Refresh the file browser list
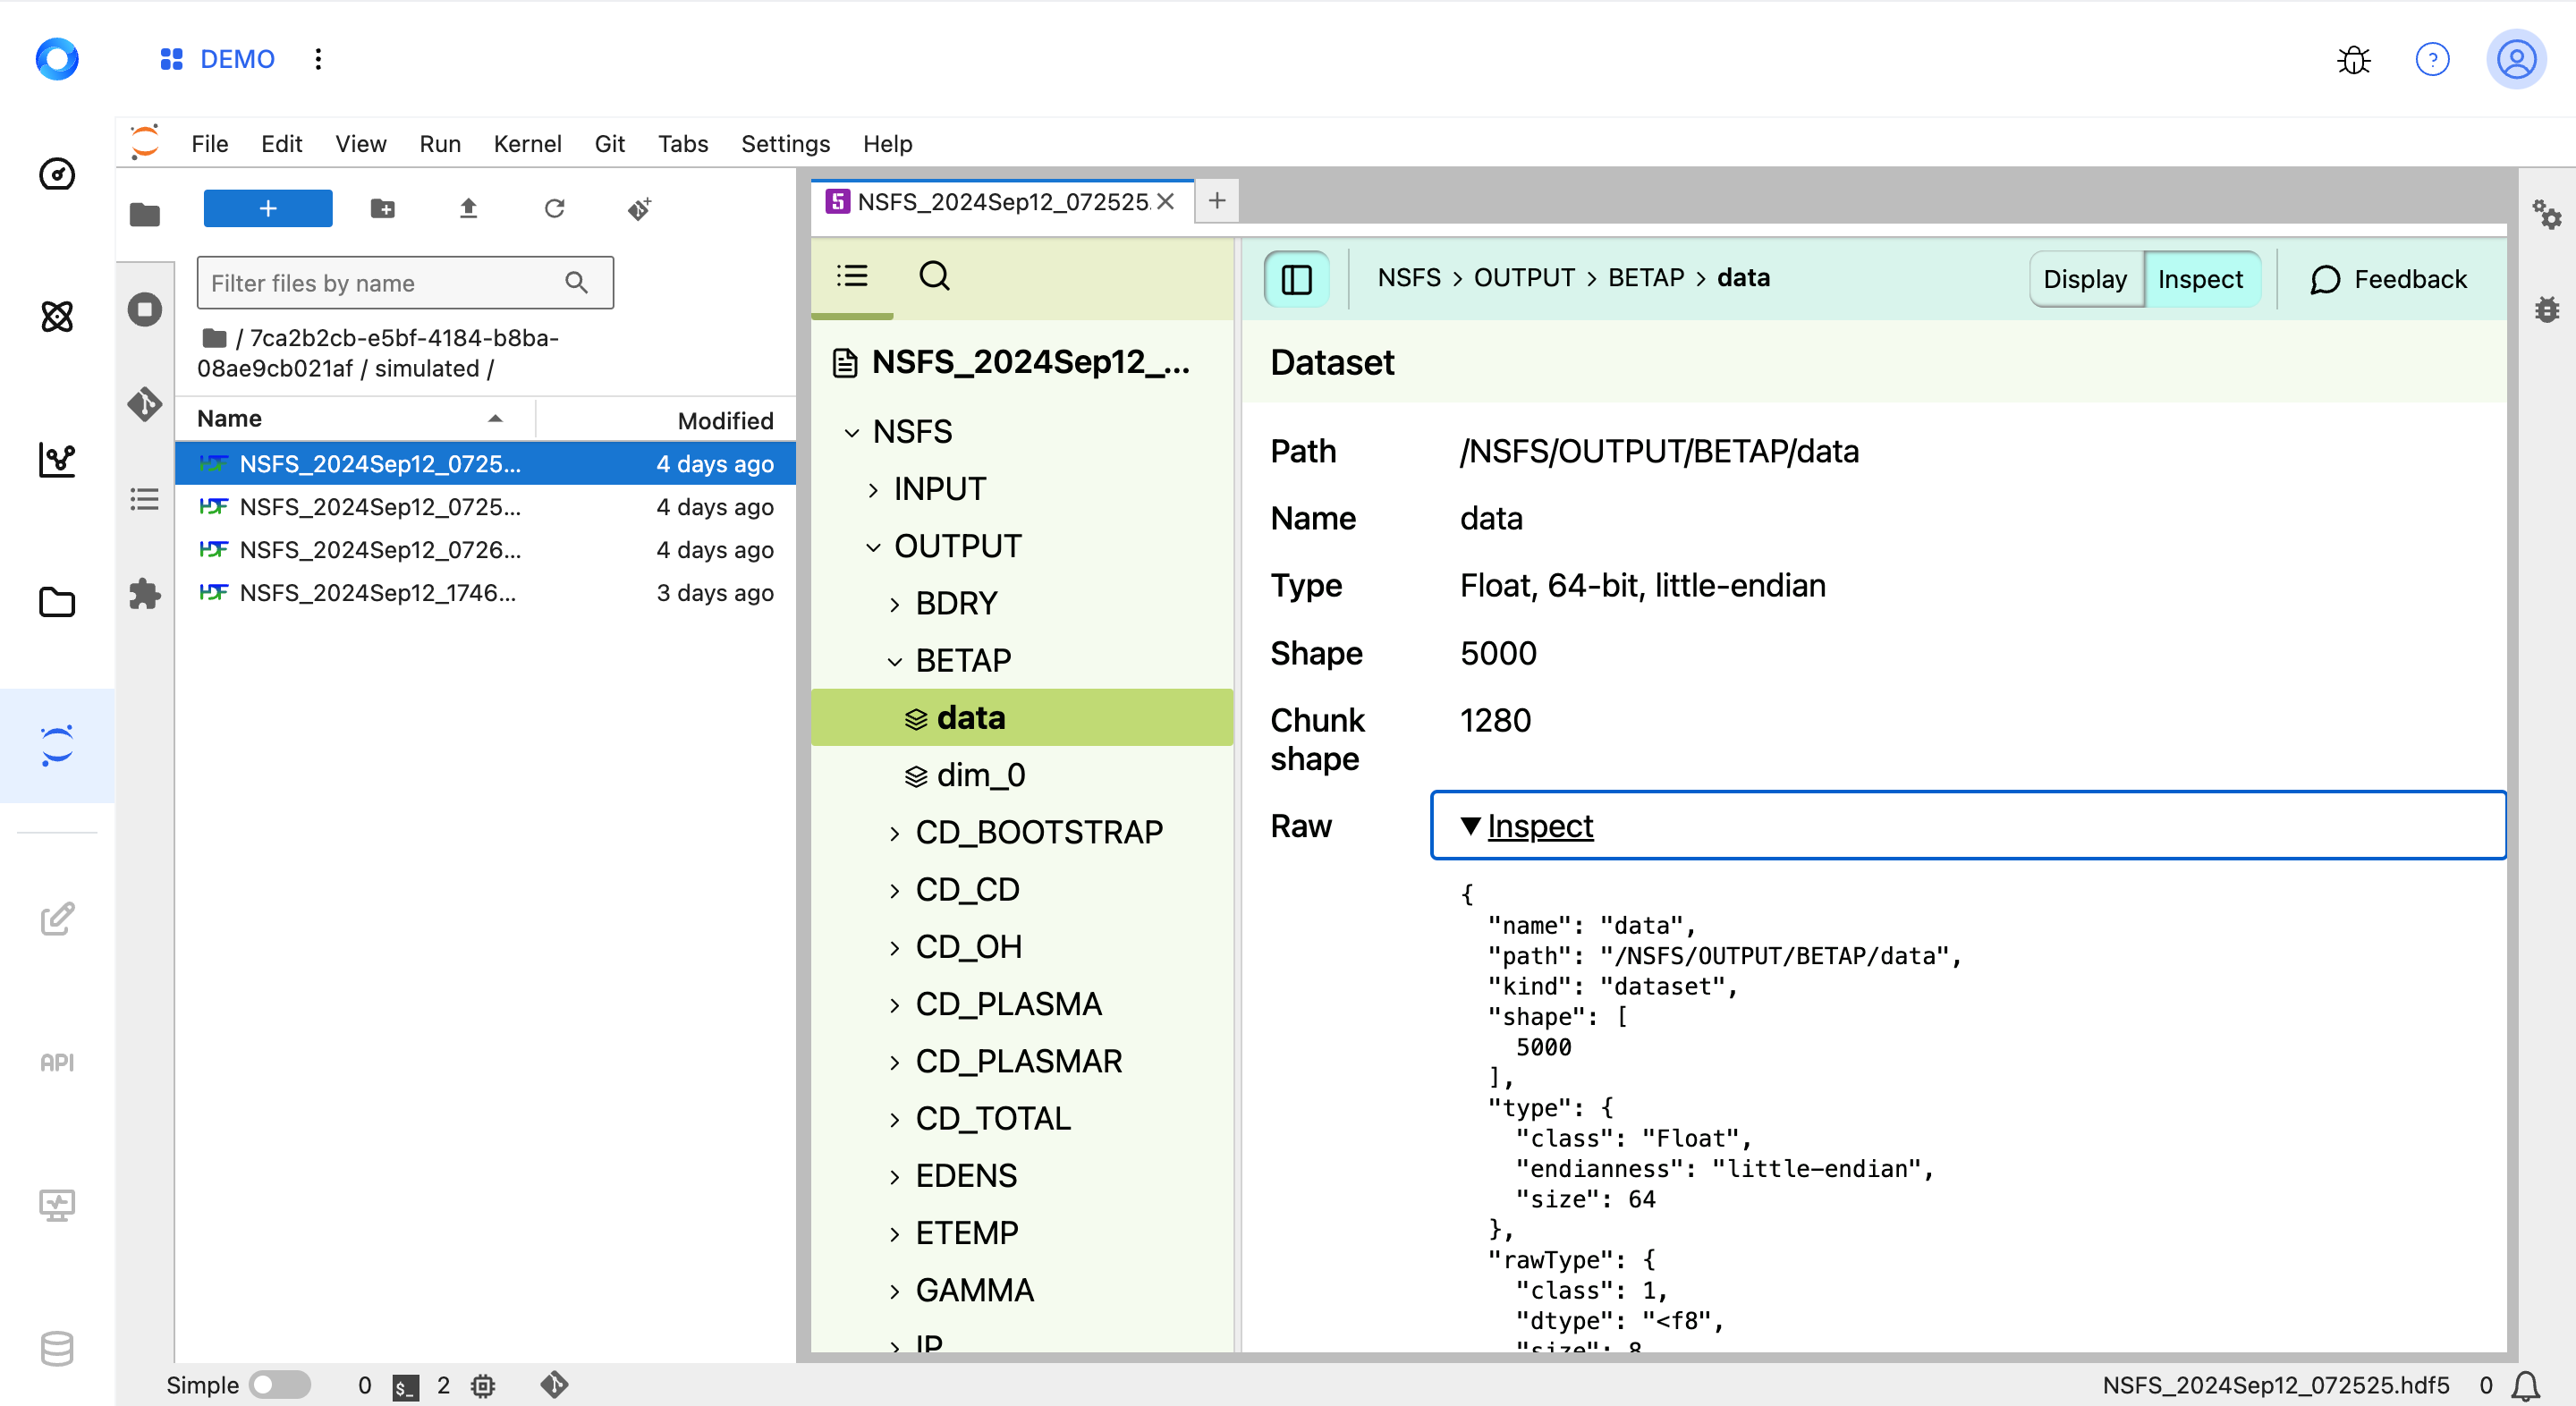 coord(554,208)
